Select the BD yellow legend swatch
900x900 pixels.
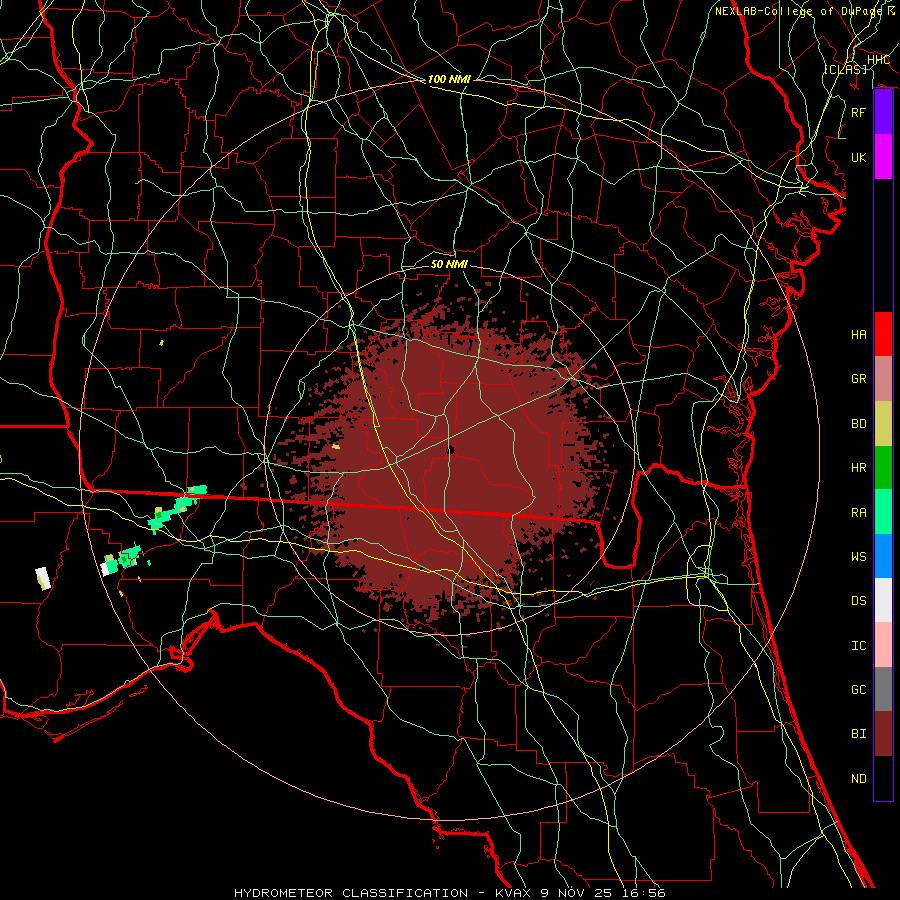883,423
